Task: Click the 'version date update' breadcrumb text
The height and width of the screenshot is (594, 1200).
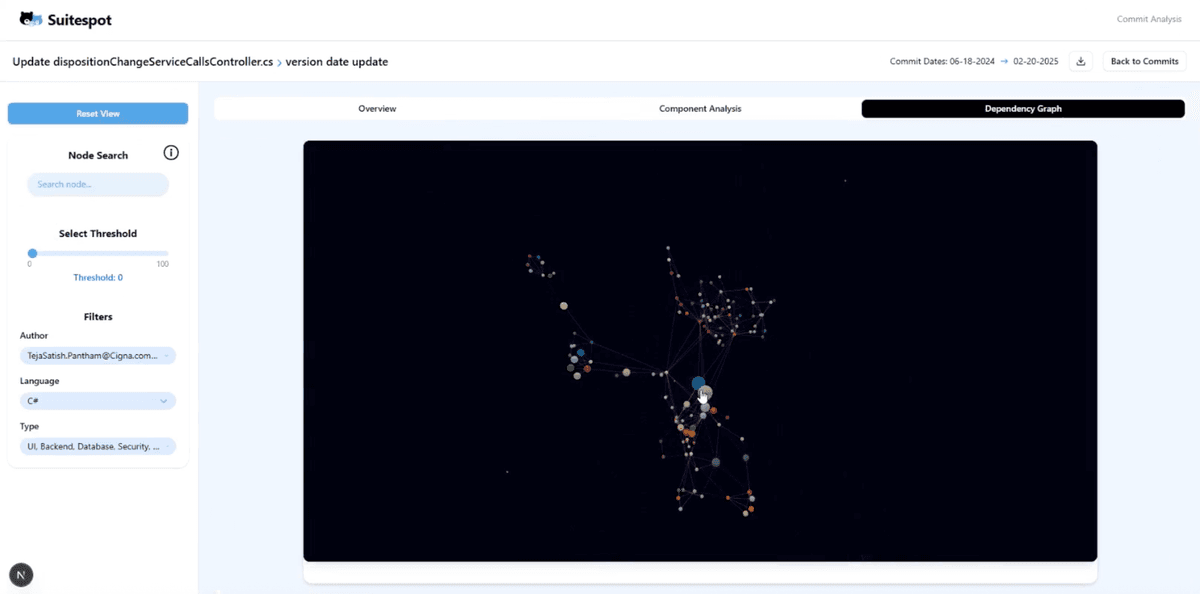Action: pos(337,62)
